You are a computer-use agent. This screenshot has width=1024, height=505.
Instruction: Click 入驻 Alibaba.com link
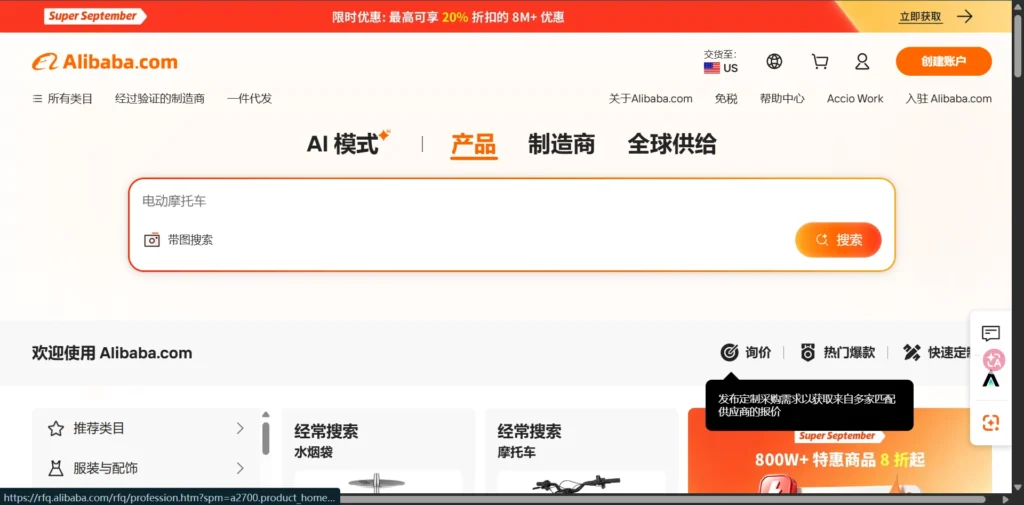point(948,99)
